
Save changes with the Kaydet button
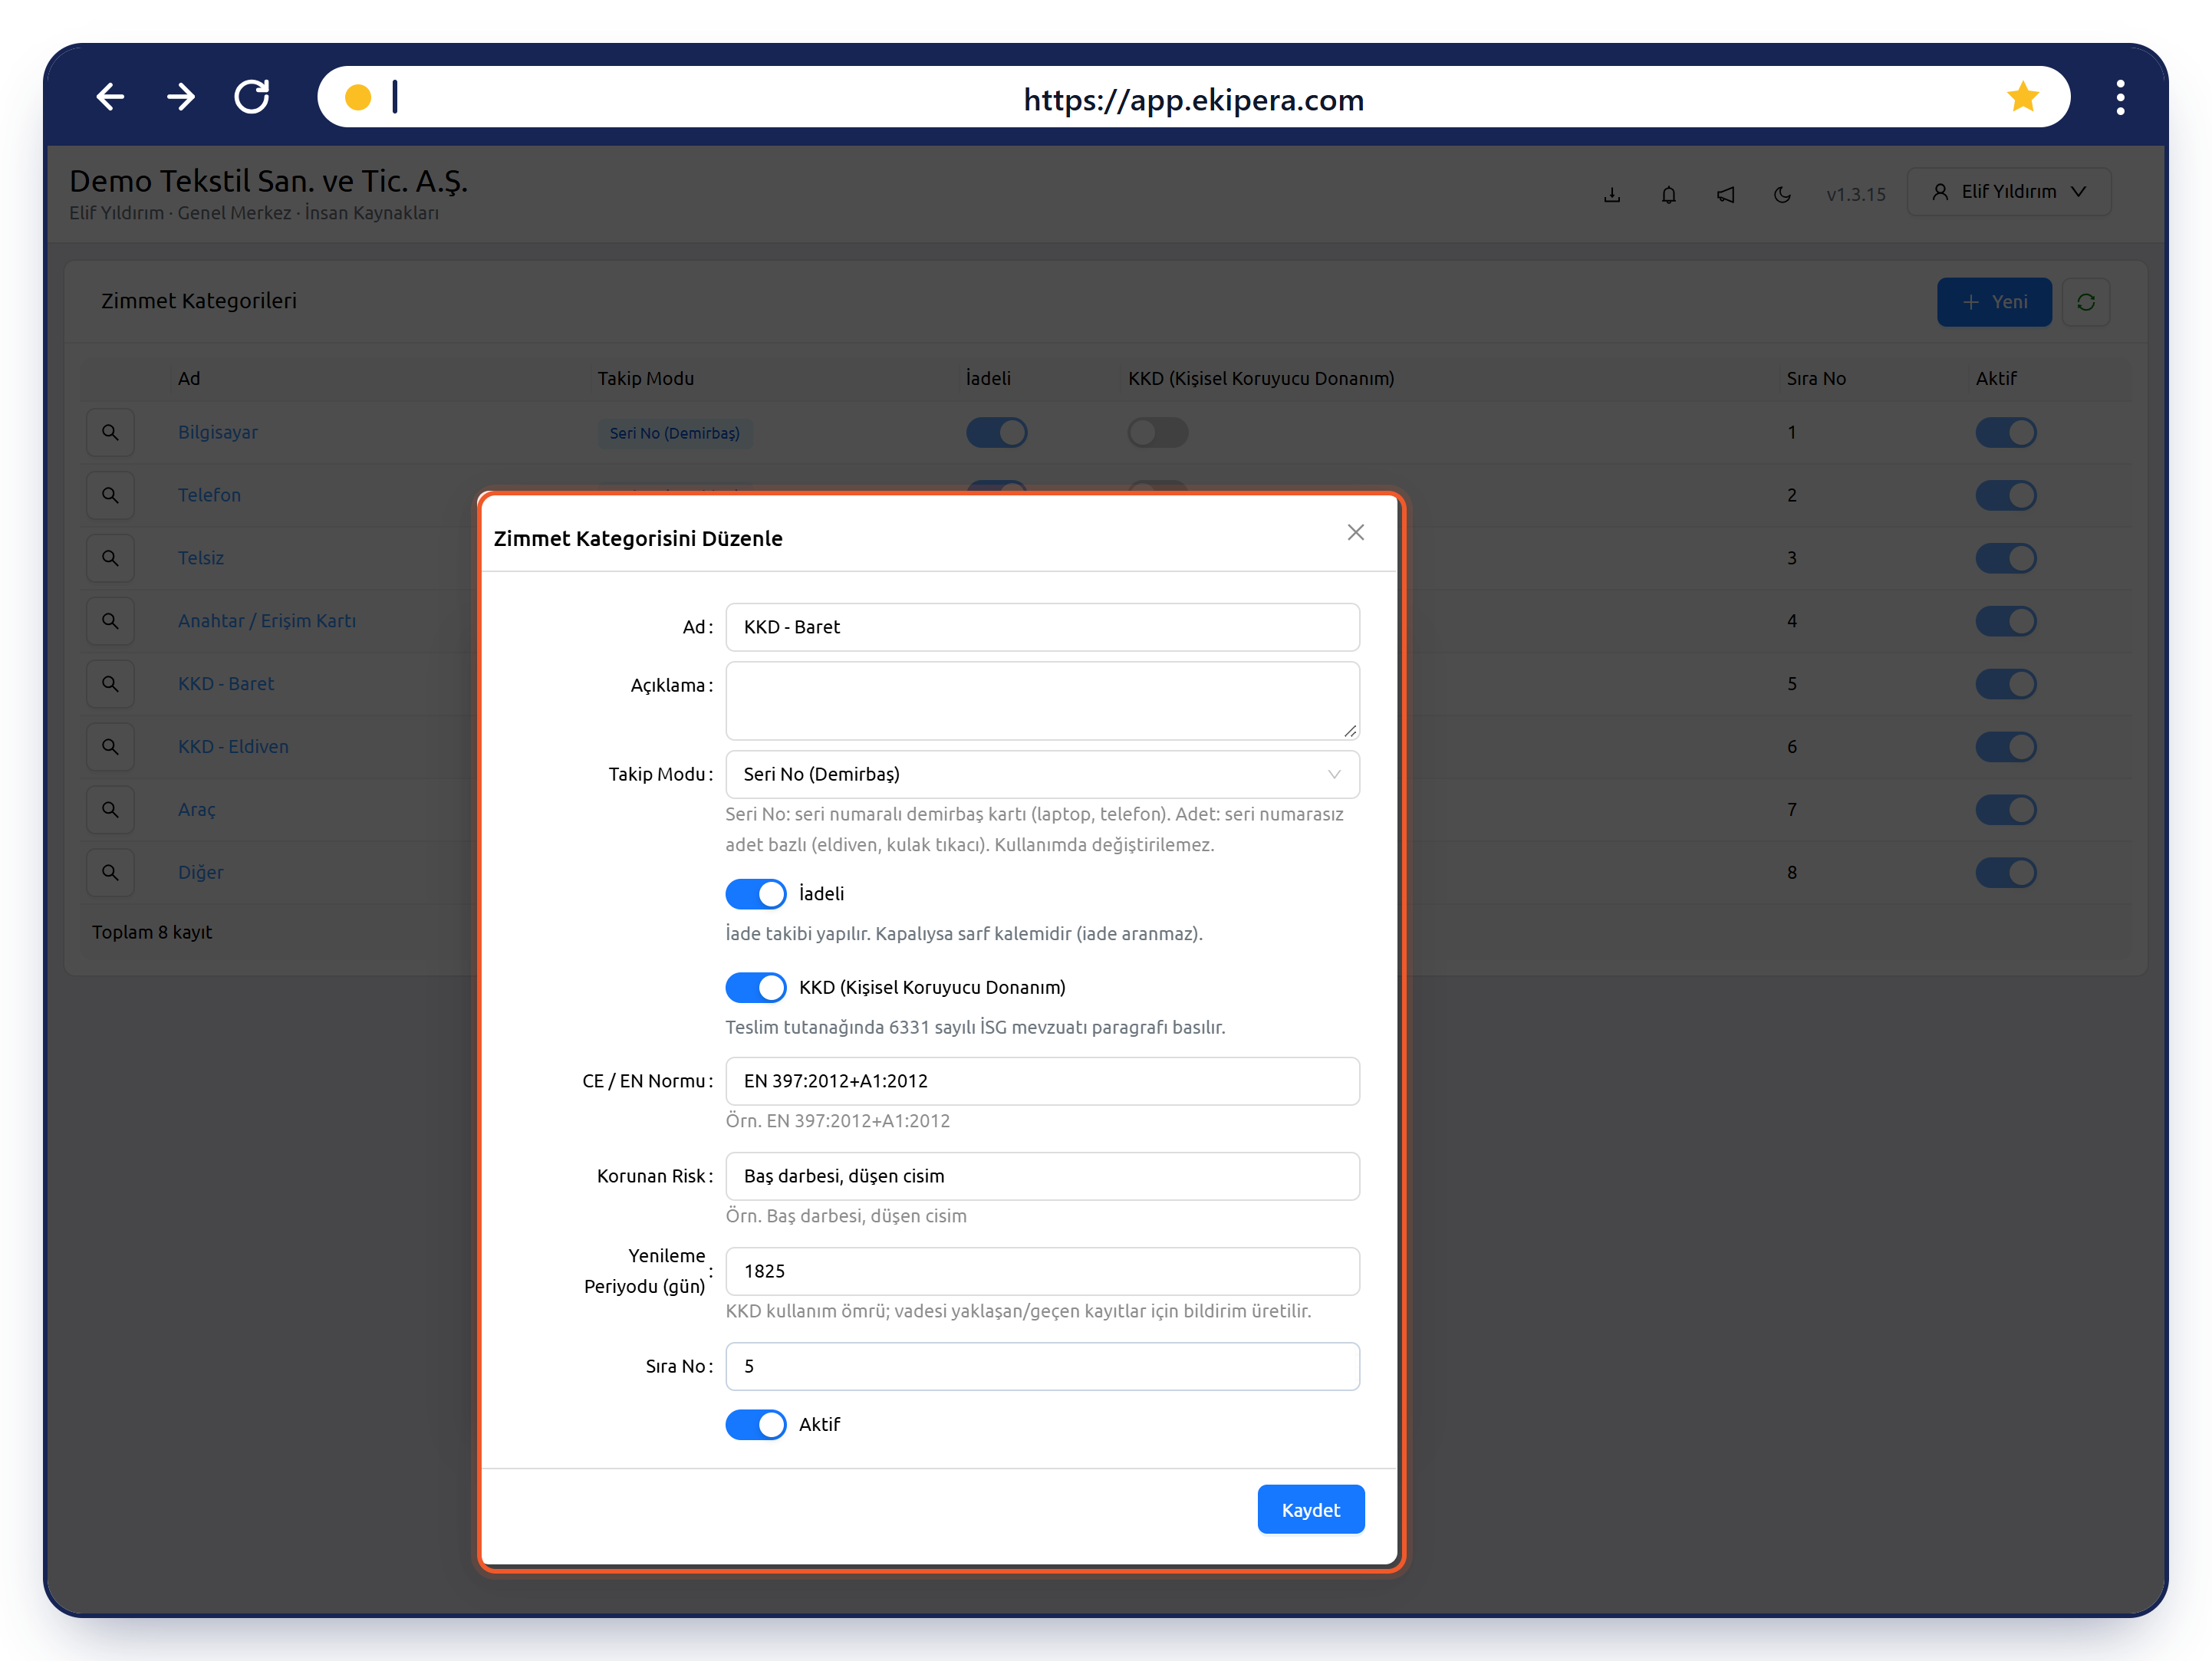point(1311,1510)
